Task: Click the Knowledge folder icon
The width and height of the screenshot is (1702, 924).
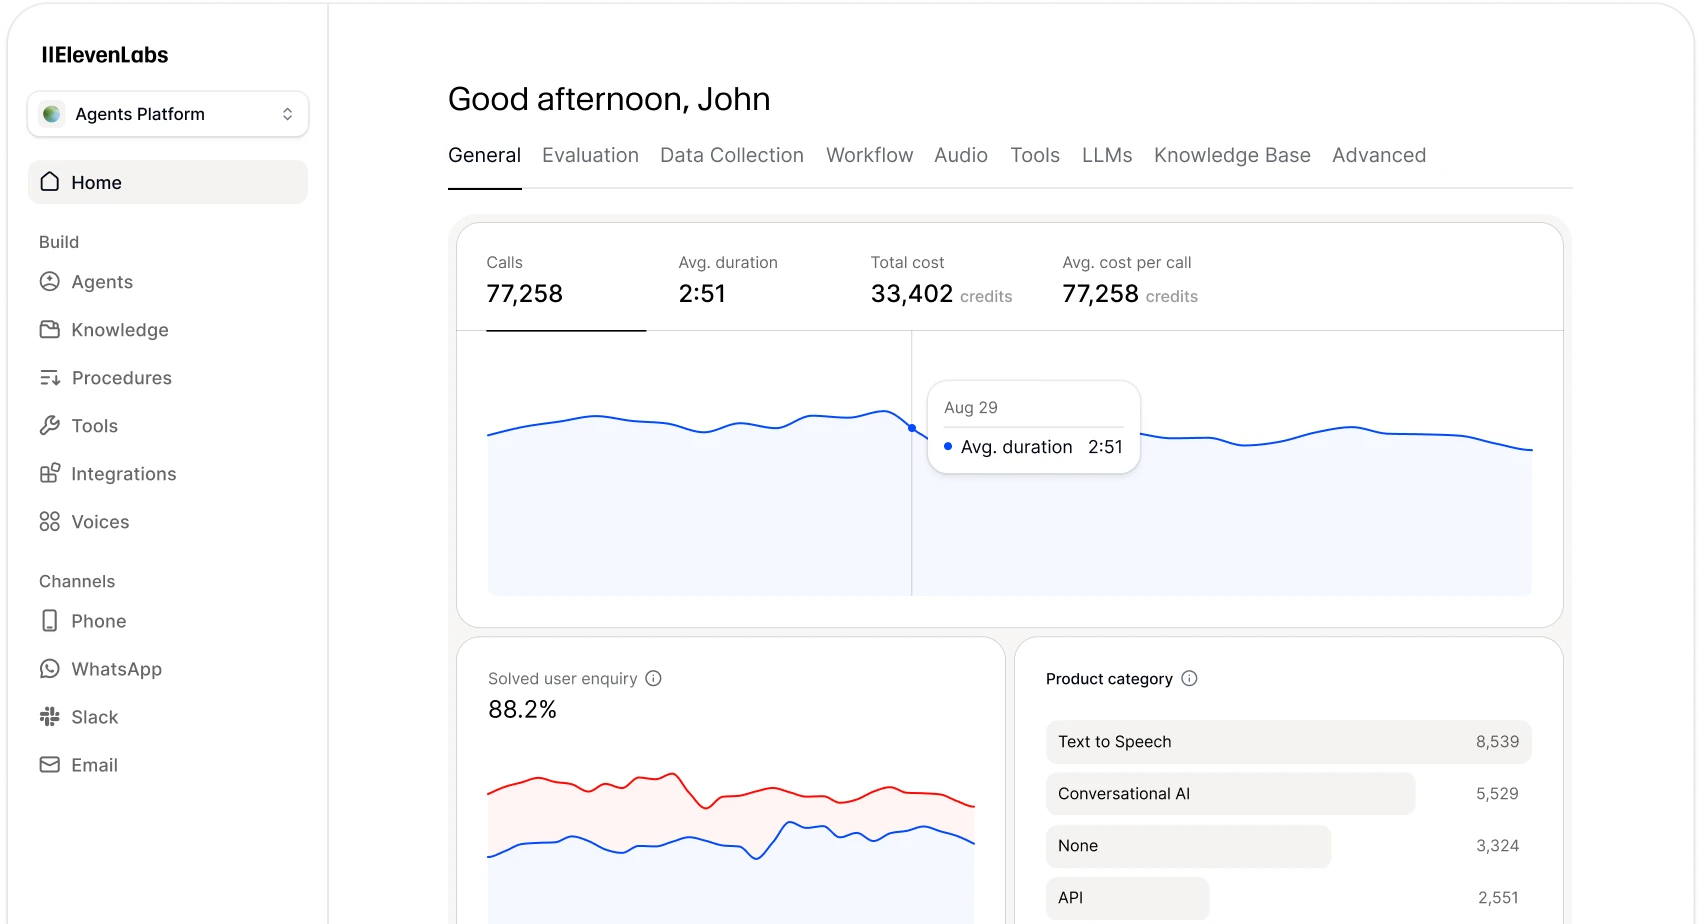Action: point(50,330)
